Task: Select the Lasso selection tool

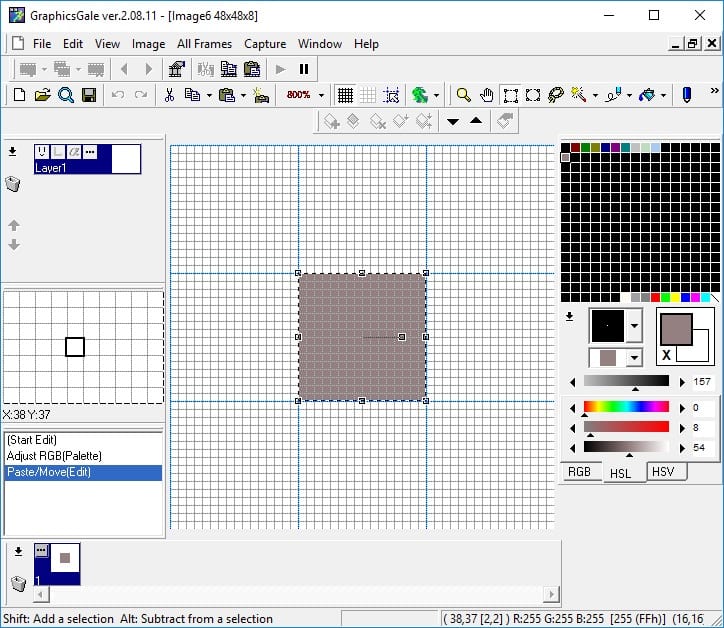Action: click(555, 95)
